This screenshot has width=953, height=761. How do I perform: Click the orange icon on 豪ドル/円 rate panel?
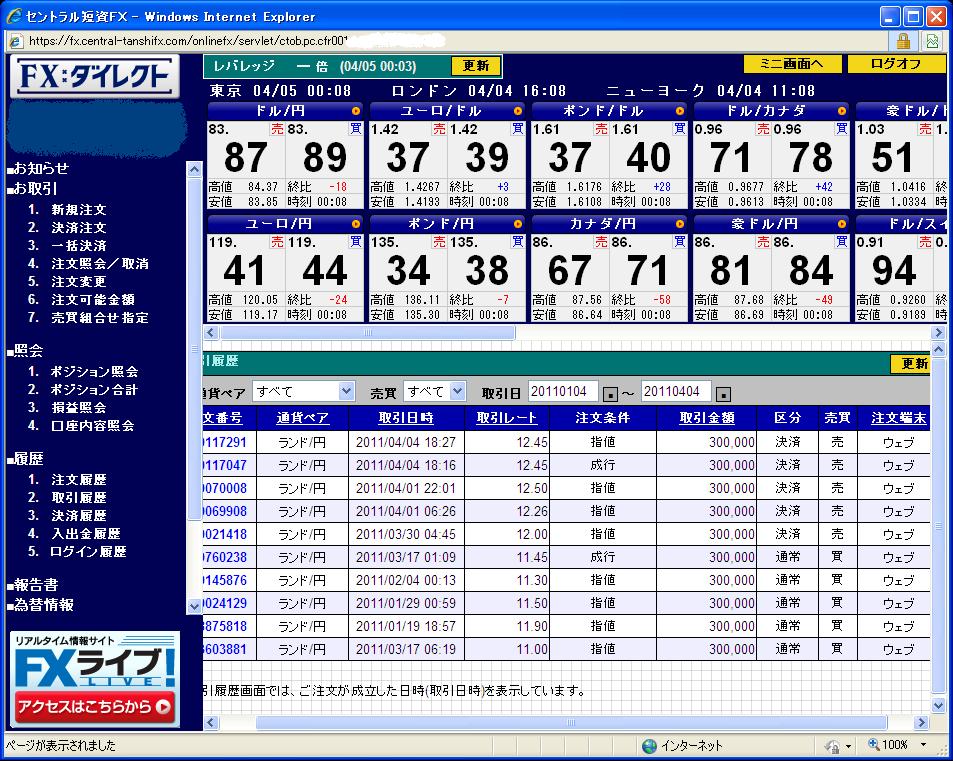(x=842, y=224)
